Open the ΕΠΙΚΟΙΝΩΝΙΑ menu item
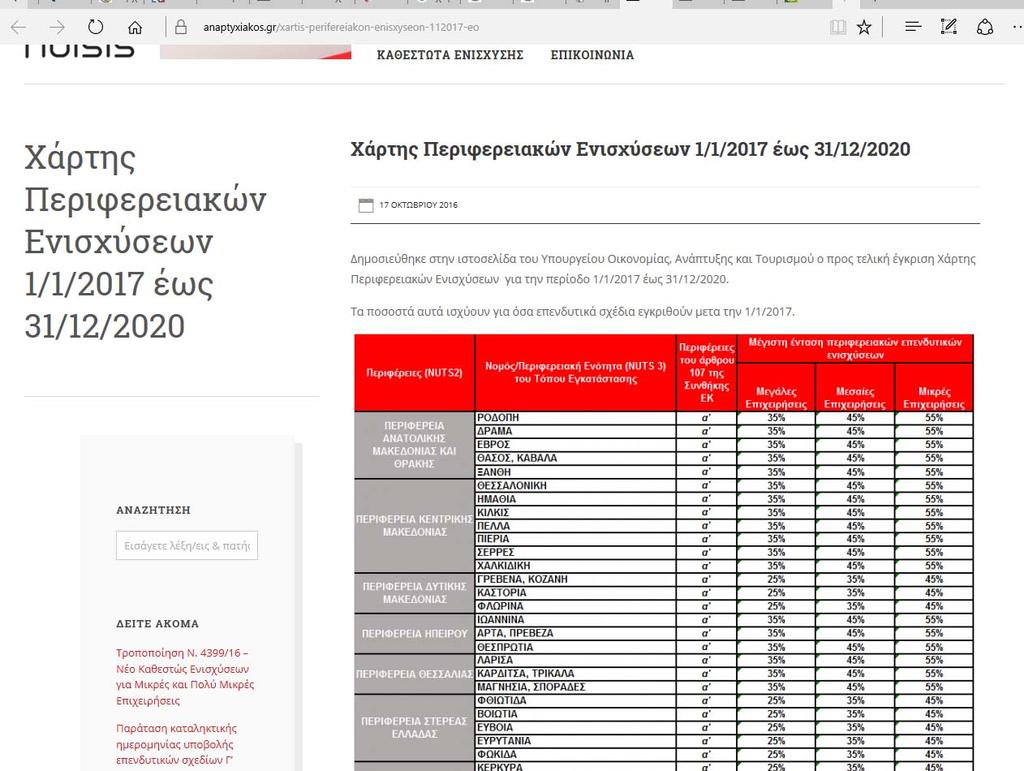The height and width of the screenshot is (771, 1024). pos(592,55)
